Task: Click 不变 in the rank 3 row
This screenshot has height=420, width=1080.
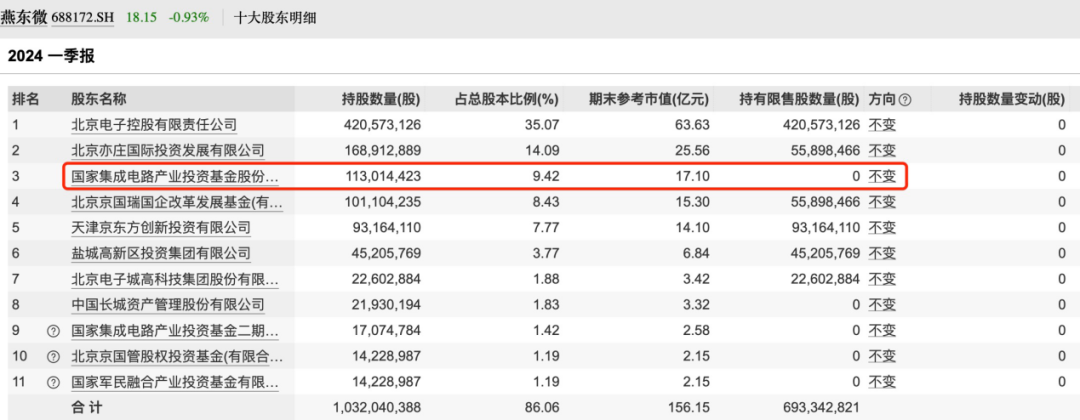Action: pos(882,176)
